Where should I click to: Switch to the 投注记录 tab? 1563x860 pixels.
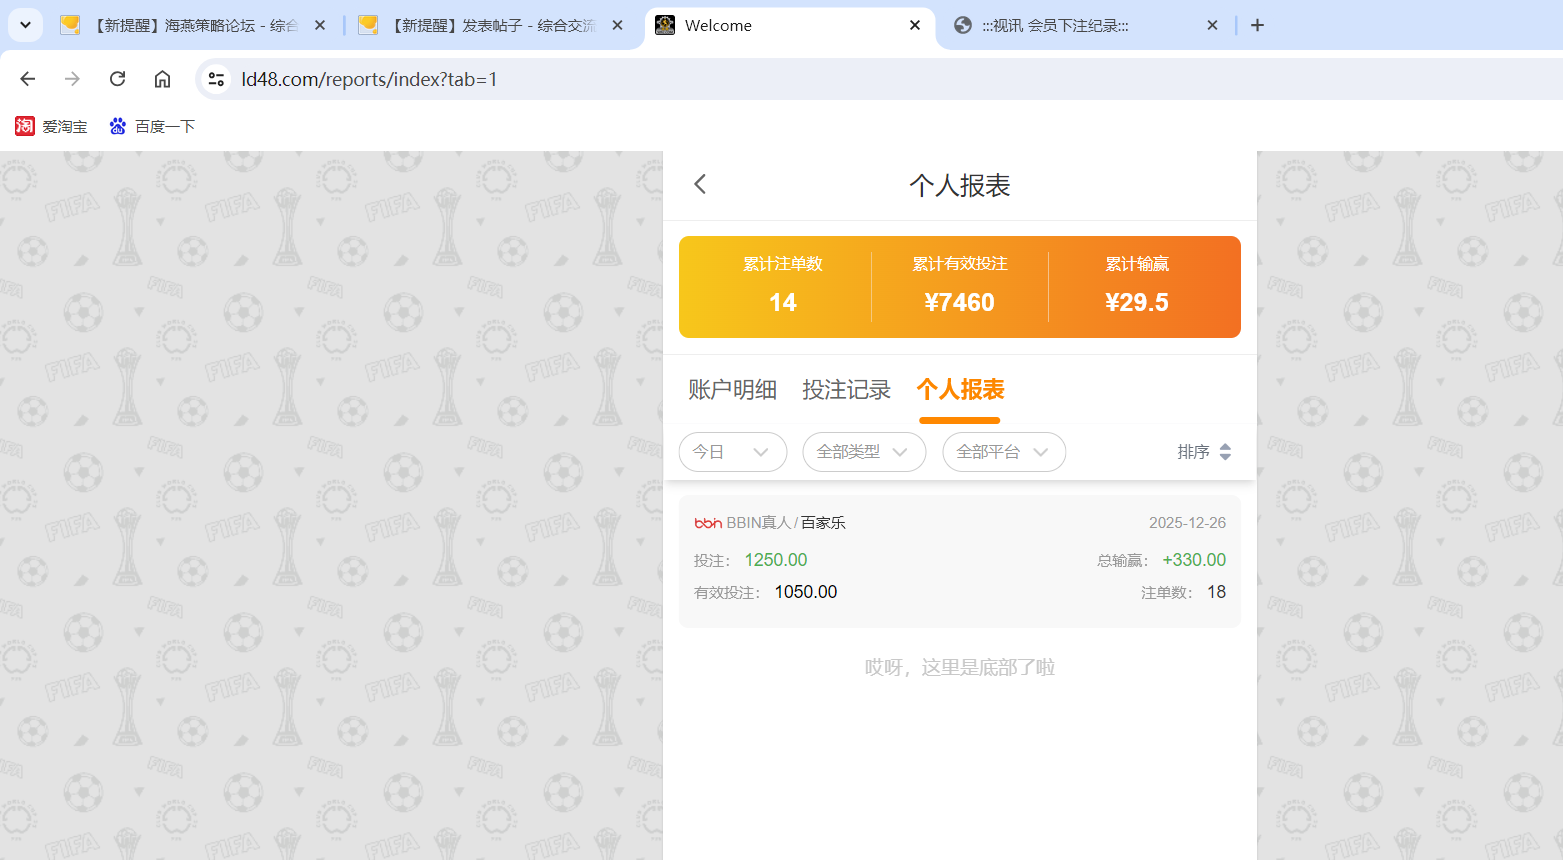(x=847, y=390)
